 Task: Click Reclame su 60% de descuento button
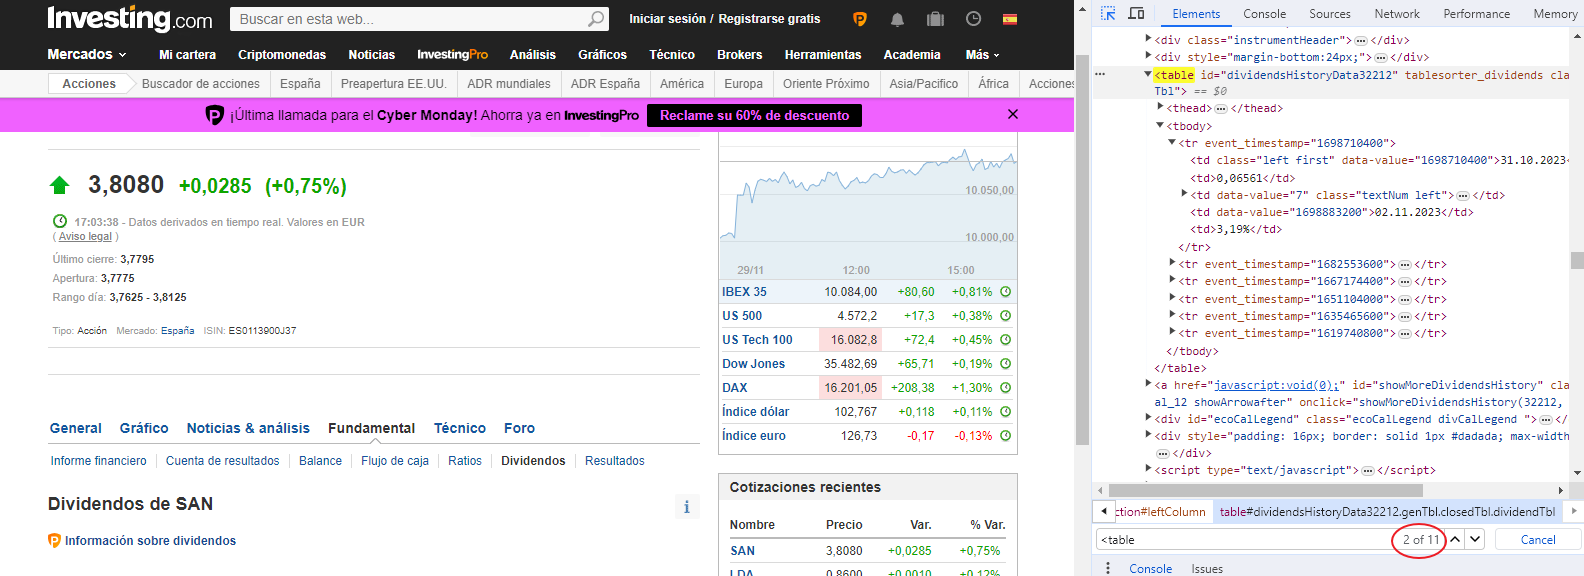tap(755, 115)
